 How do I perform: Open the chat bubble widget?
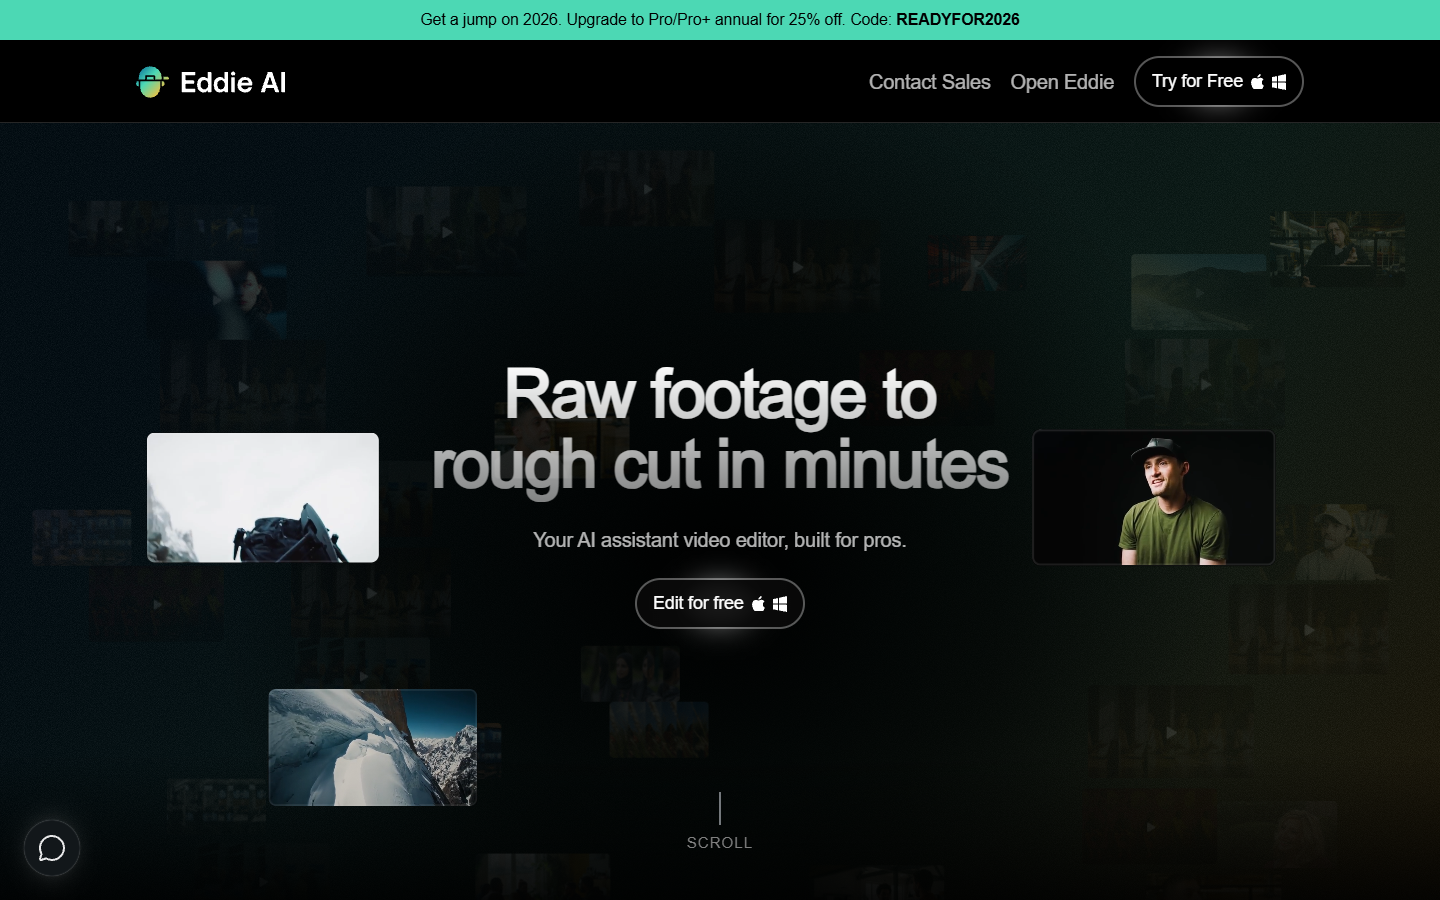(52, 848)
